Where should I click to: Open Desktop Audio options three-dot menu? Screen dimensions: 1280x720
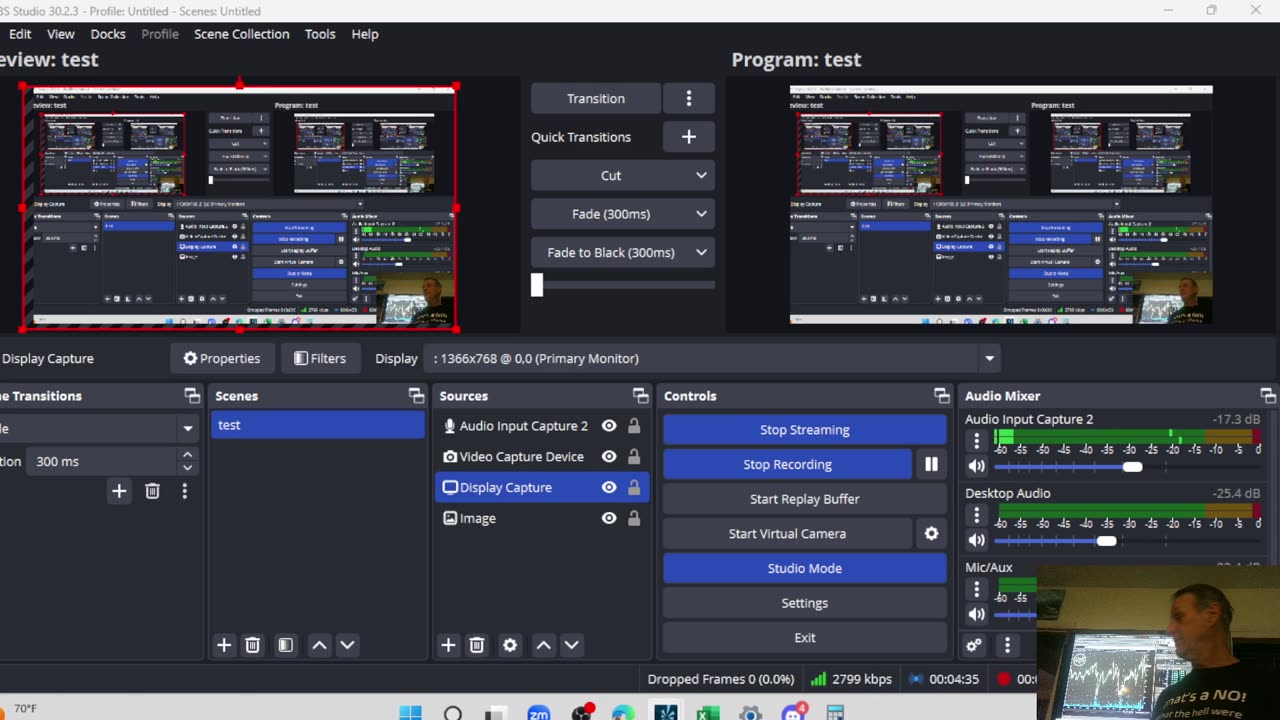(x=977, y=515)
